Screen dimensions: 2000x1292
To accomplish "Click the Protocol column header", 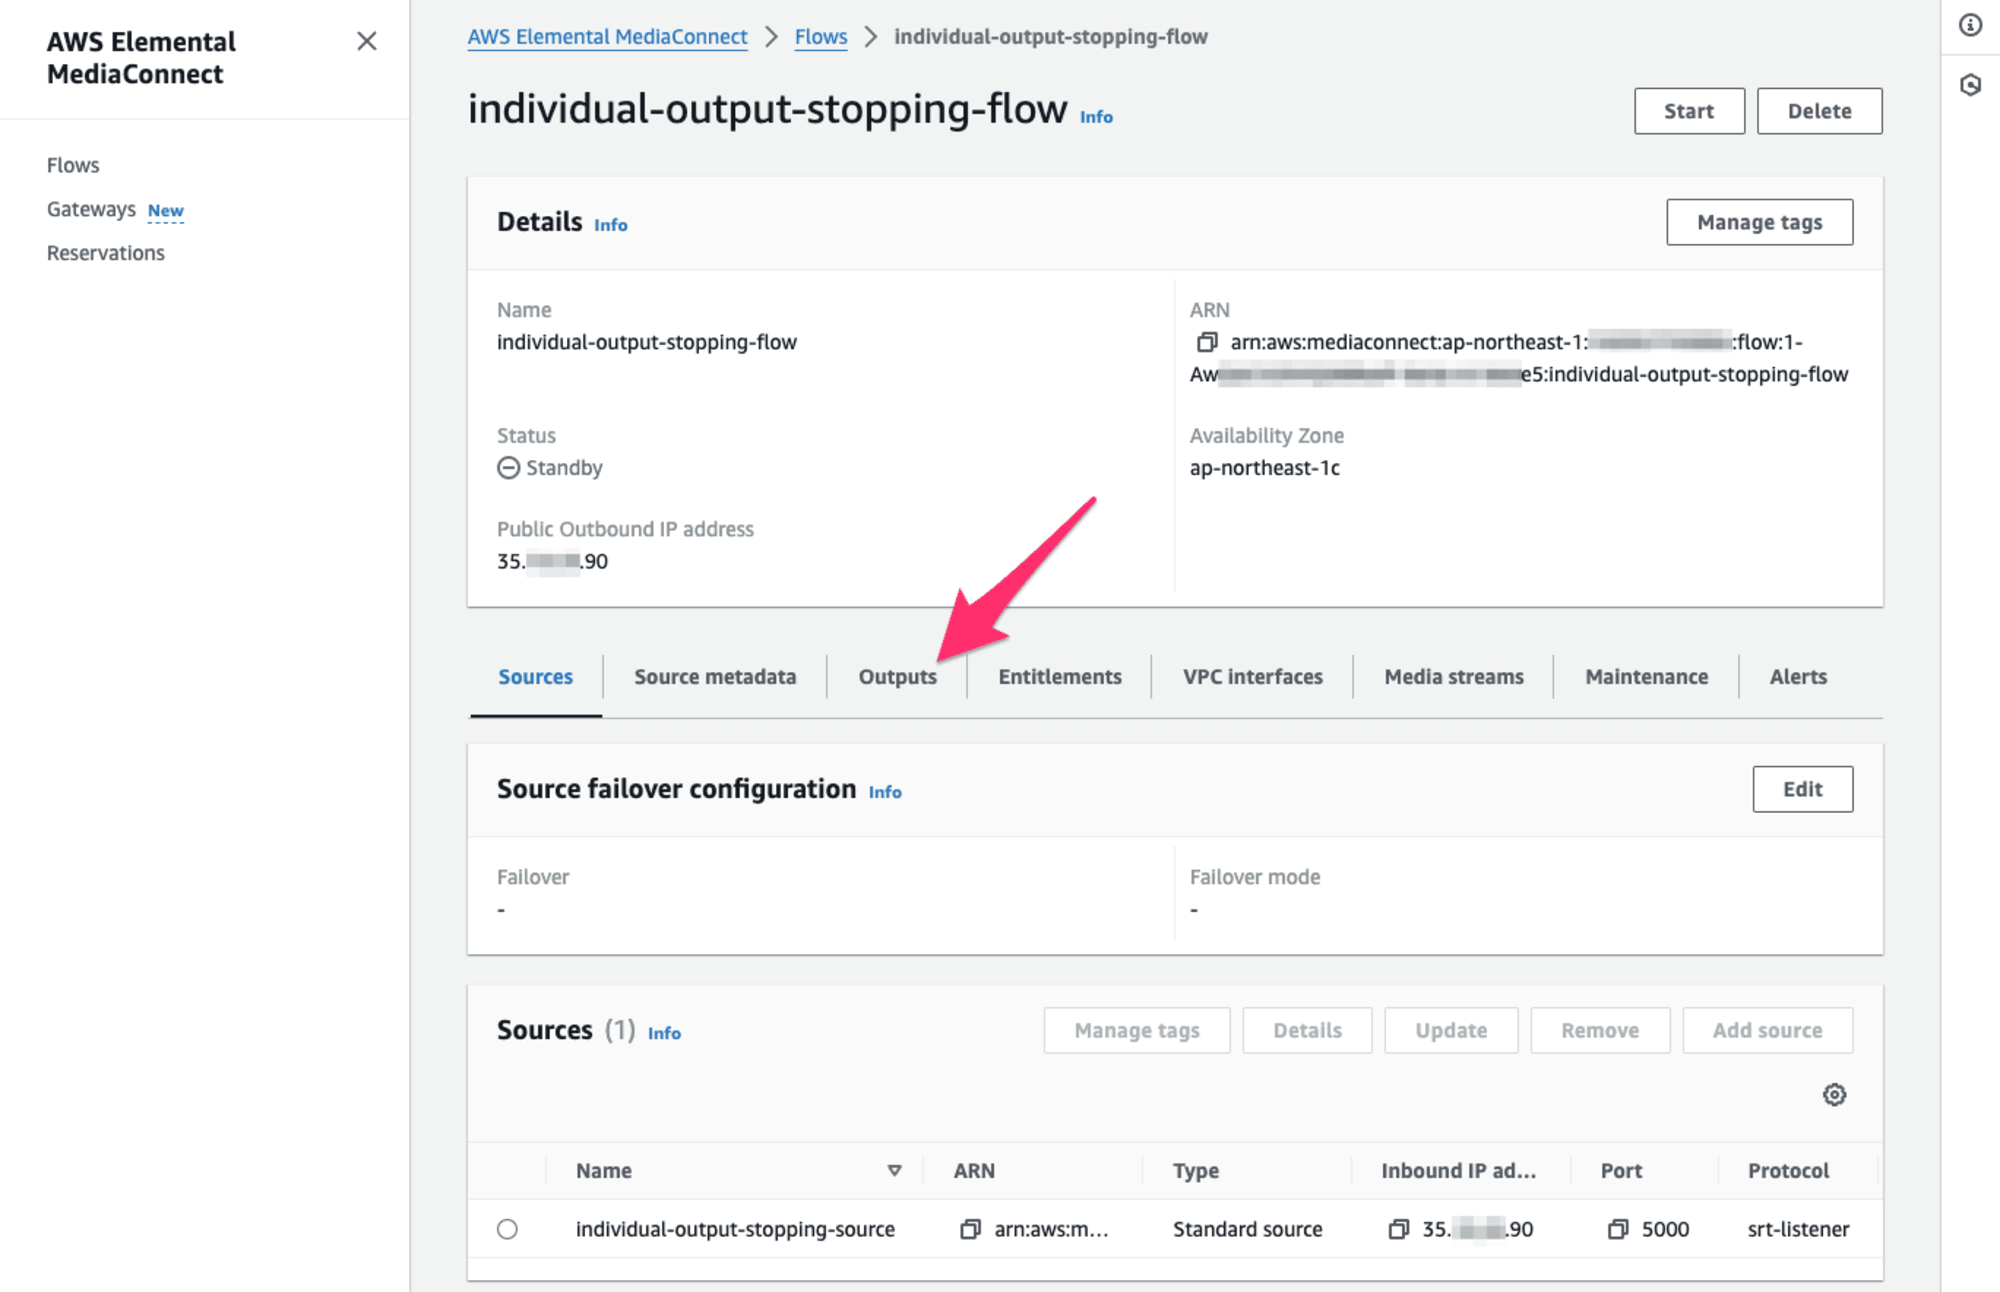I will tap(1788, 1171).
